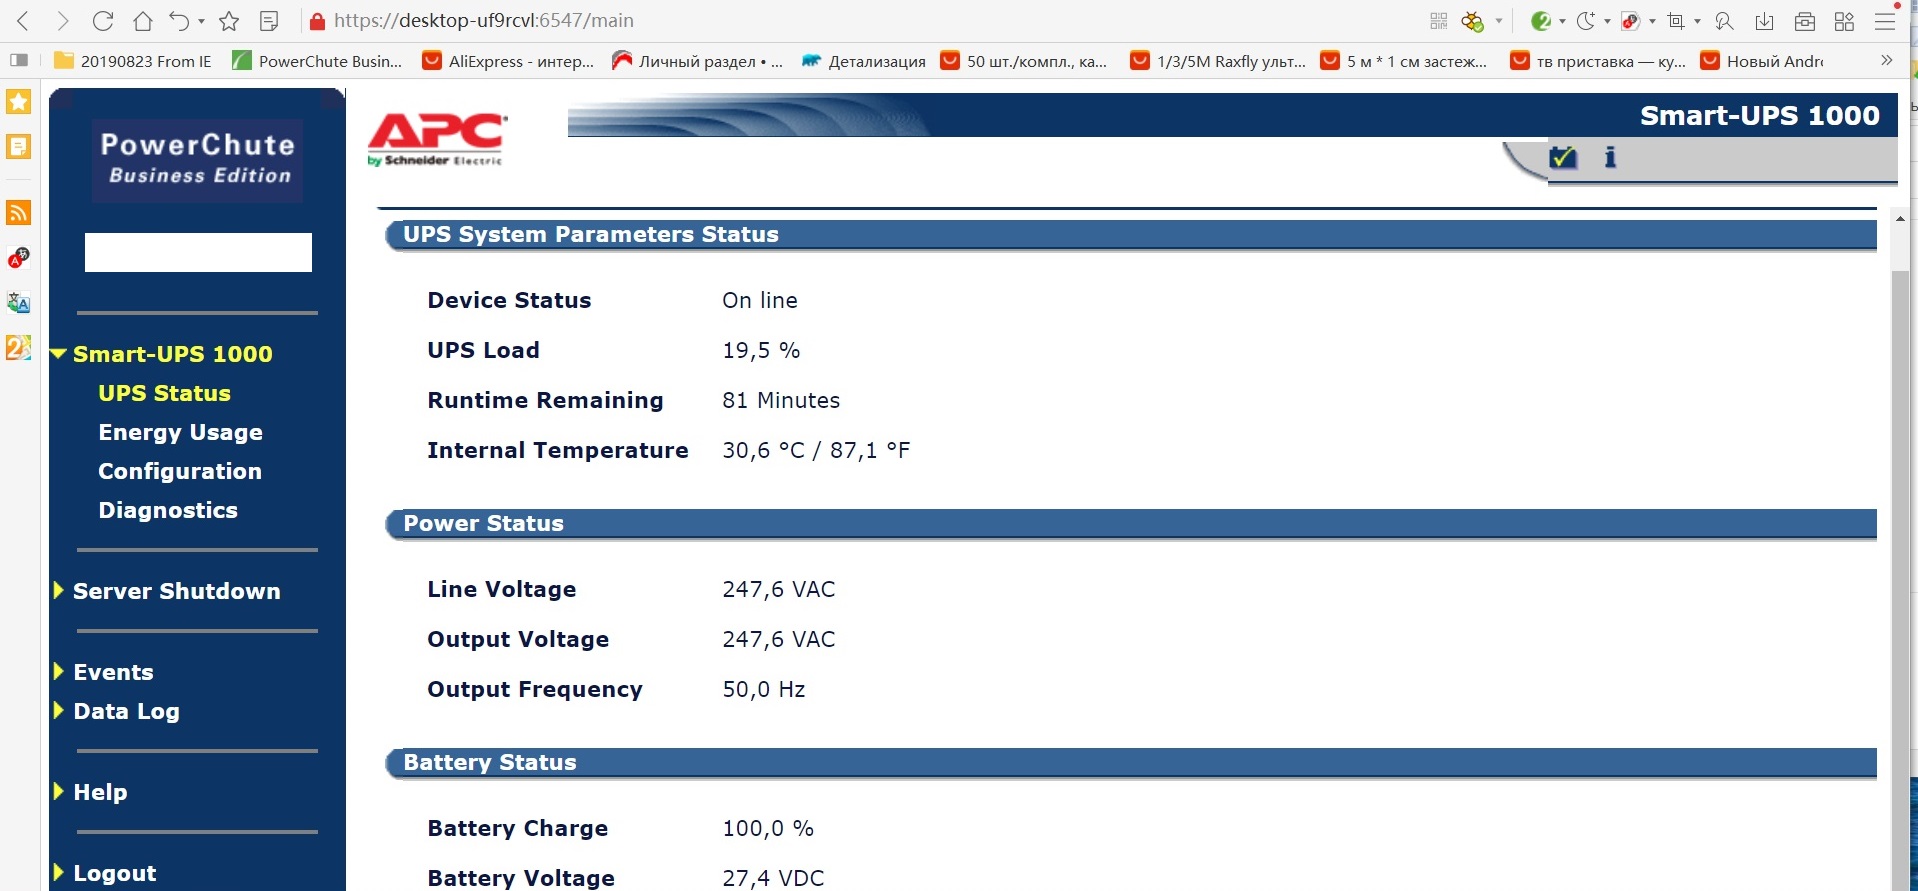Open UPS Status in the navigation menu
Screen dimensions: 1918x891
coord(165,393)
